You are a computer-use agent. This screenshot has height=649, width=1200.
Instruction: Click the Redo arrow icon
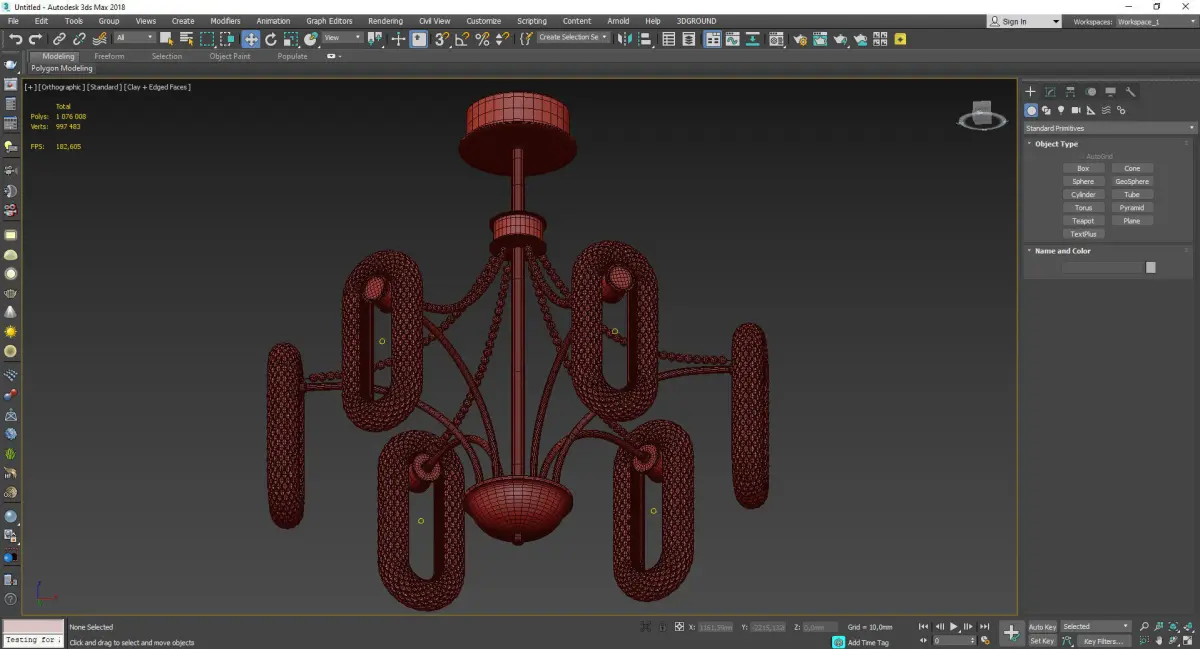35,39
